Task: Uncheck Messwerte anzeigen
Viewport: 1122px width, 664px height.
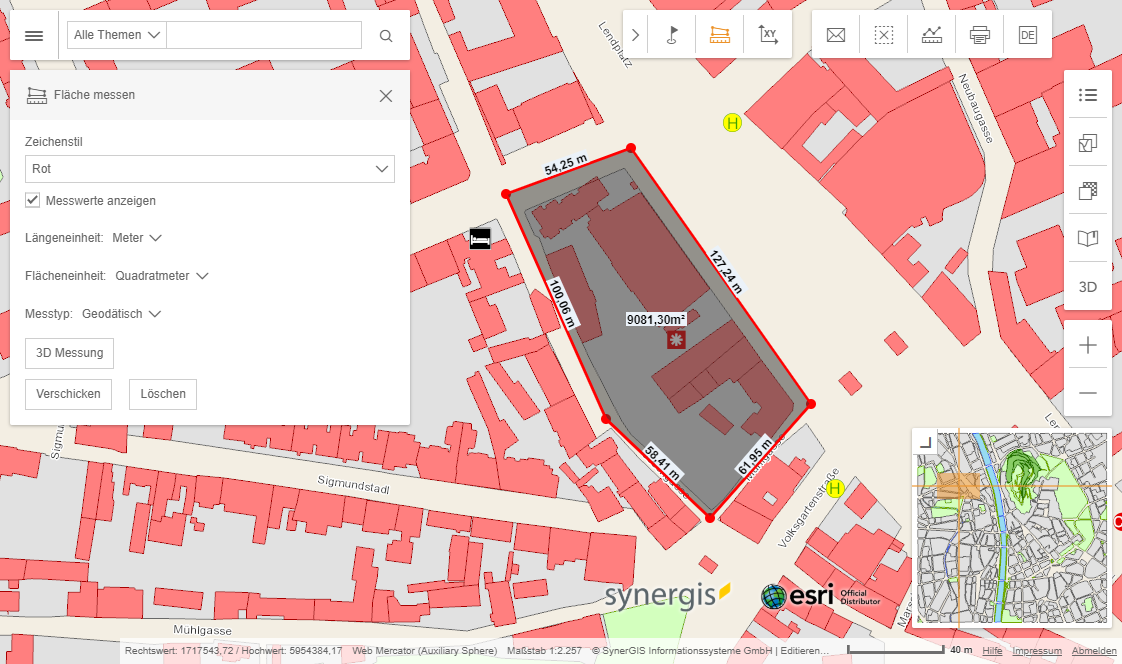Action: (x=32, y=200)
